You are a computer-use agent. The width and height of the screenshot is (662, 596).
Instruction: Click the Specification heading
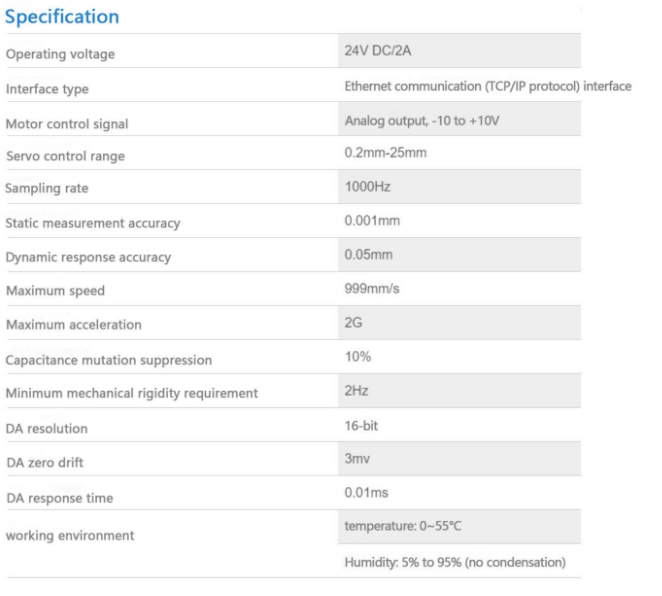(x=62, y=17)
